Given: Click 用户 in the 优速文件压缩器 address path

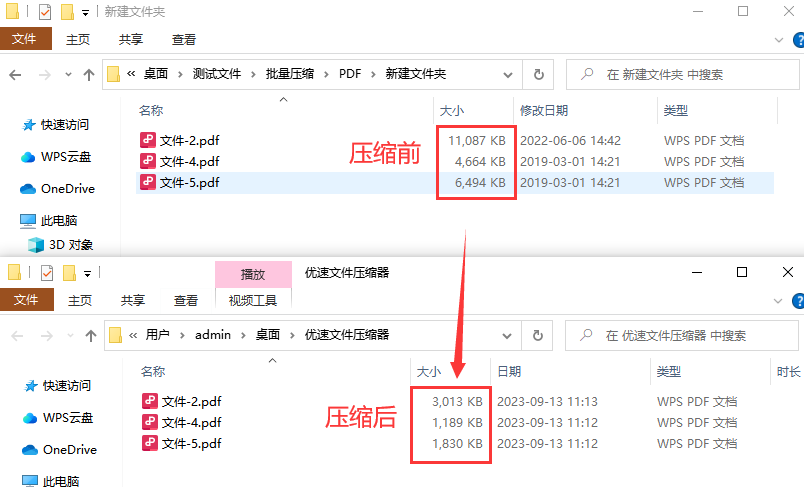Looking at the screenshot, I should click(157, 335).
